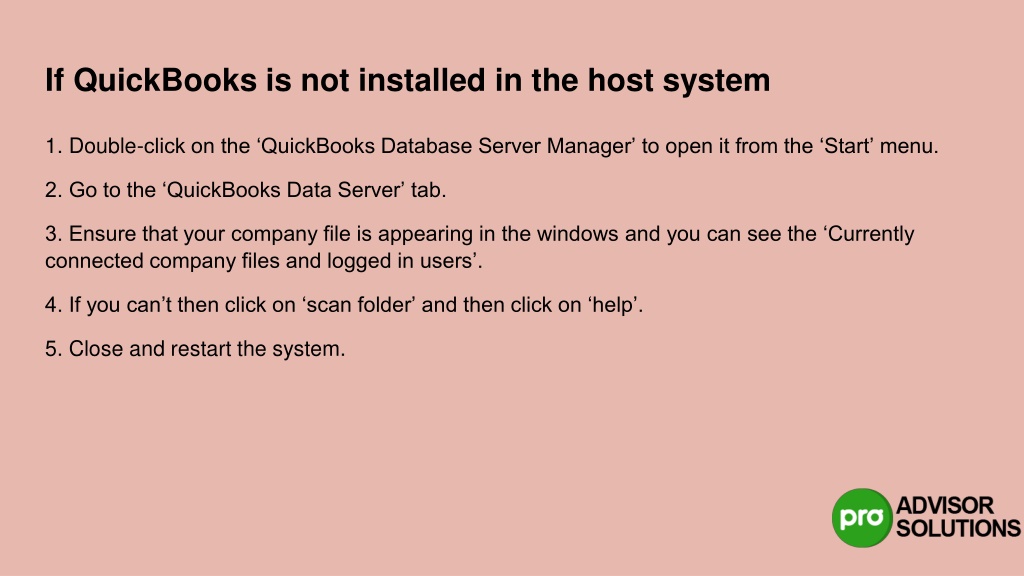Screen dimensions: 1024x576
Task: Click the slide heading about host system
Action: (408, 80)
